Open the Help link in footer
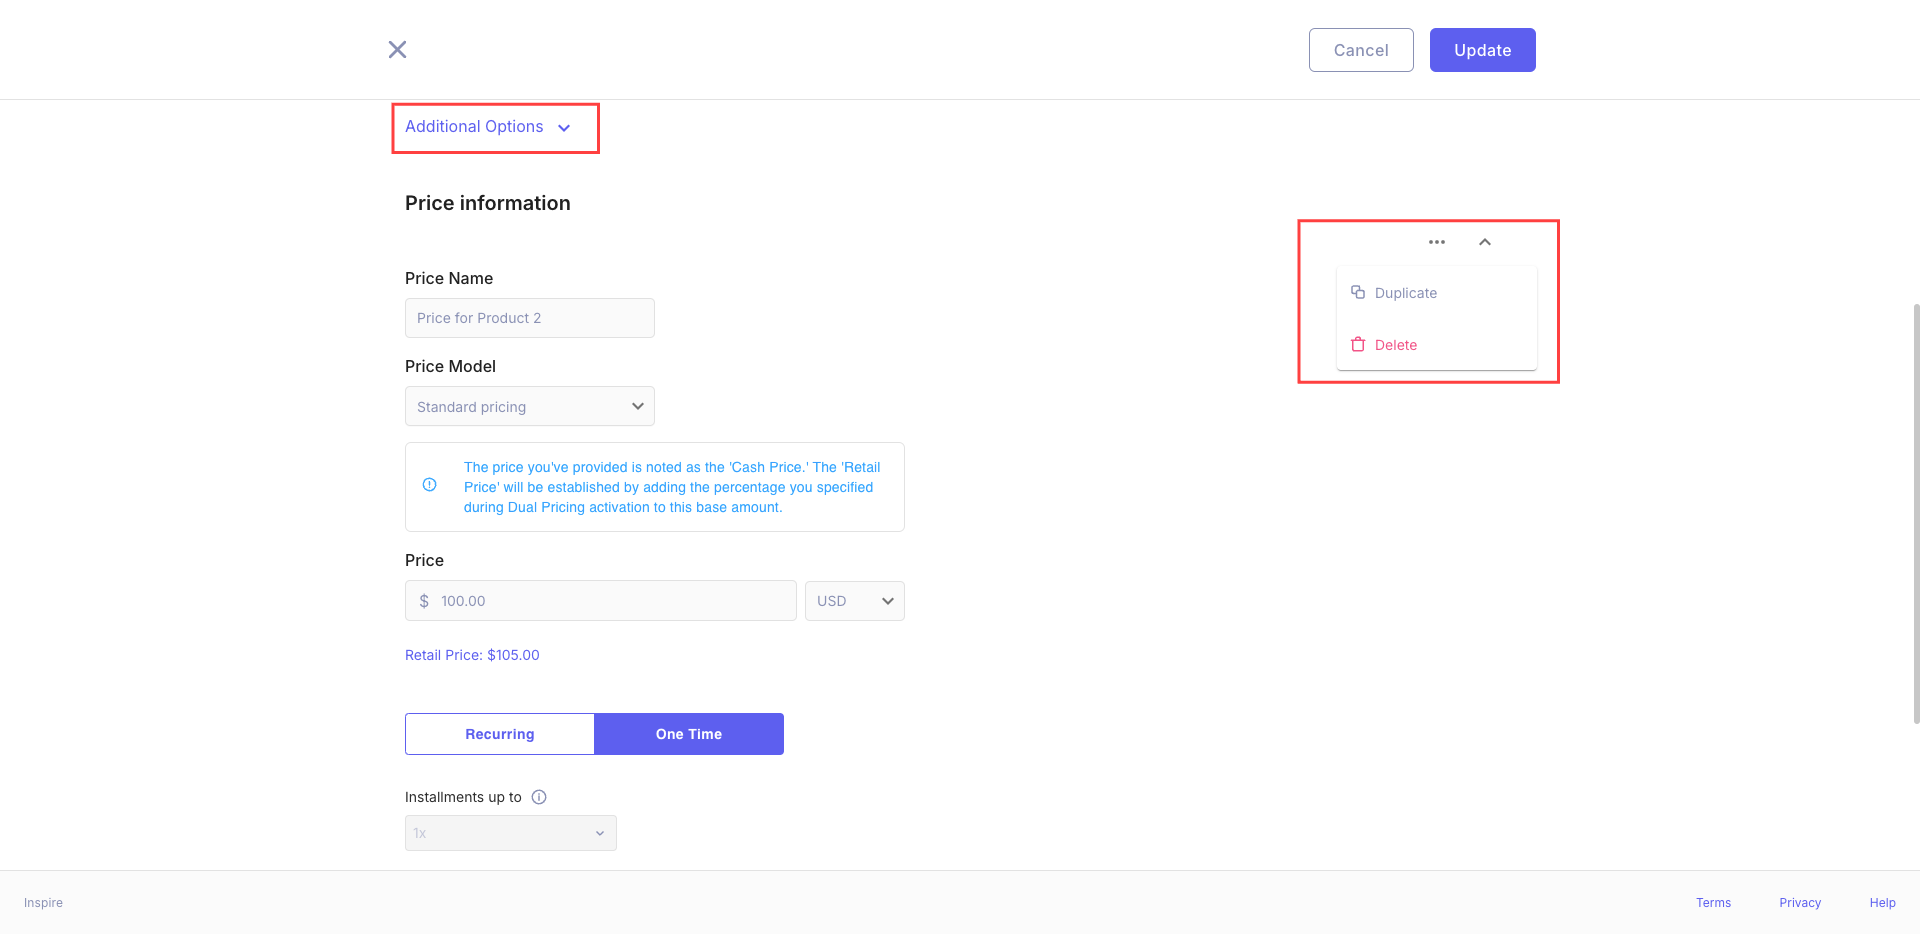The height and width of the screenshot is (934, 1920). point(1882,903)
